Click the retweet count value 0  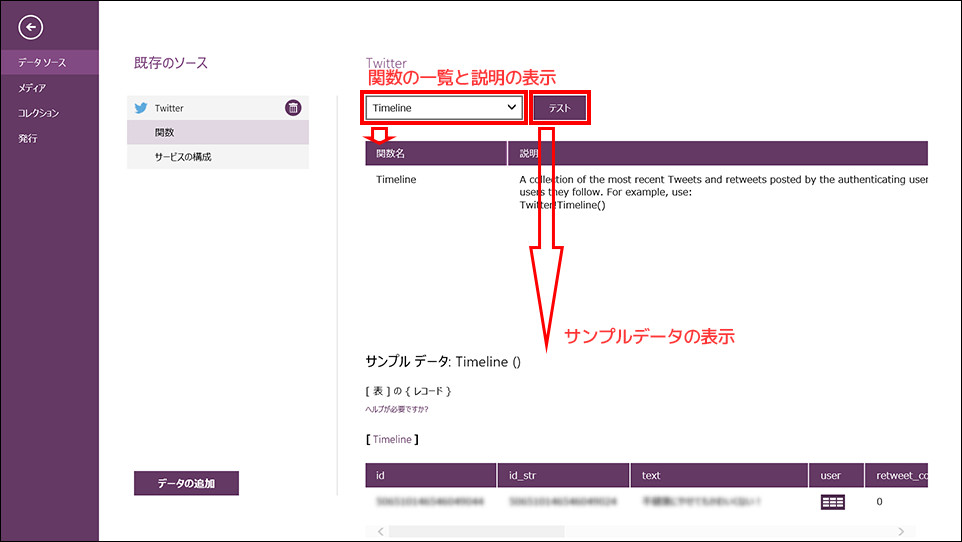coord(879,501)
